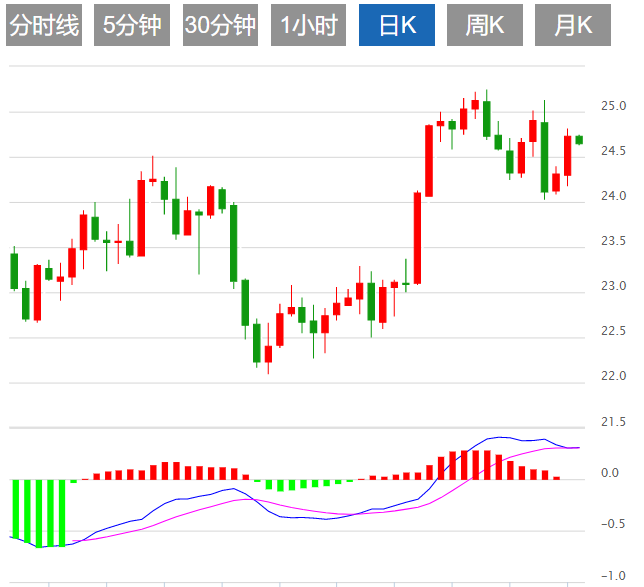Click the 22.0 price axis label
The image size is (644, 587).
point(613,376)
